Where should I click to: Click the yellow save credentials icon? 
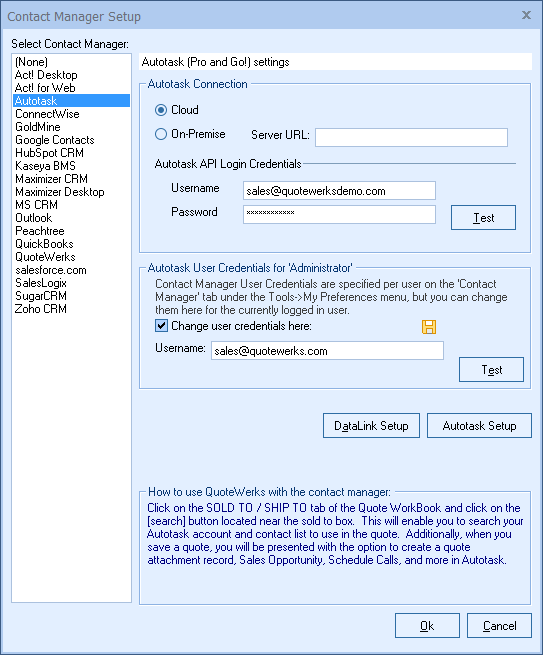click(429, 327)
